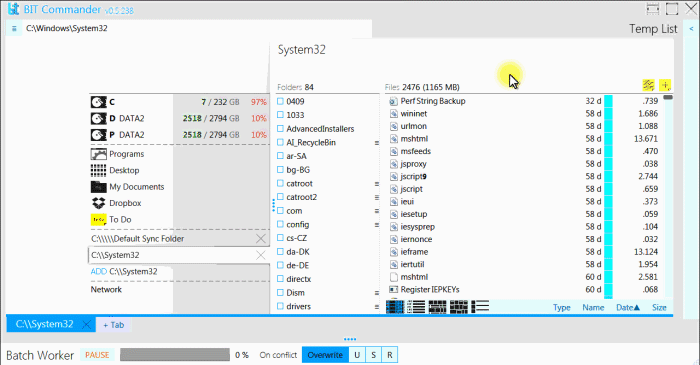Expand subfolders marker of AI_RecycleBin
700x365 pixels.
377,143
